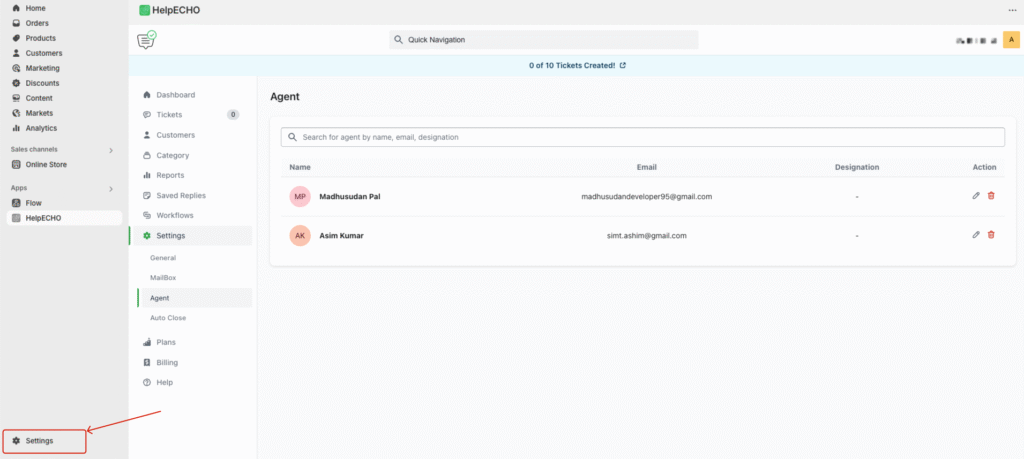Viewport: 1024px width, 459px height.
Task: Focus the Quick Navigation search box
Action: click(544, 40)
